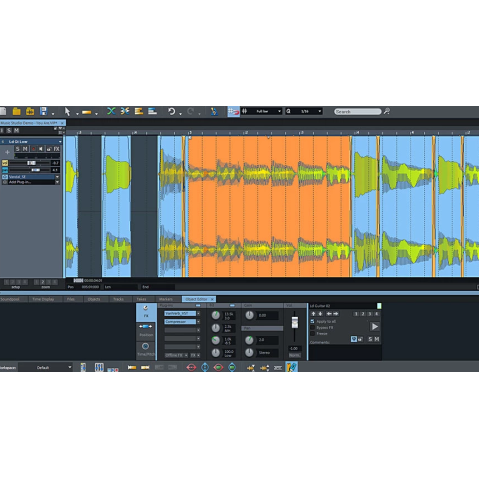This screenshot has width=479, height=479.
Task: Select the orange range mode tool
Action: coord(86,112)
